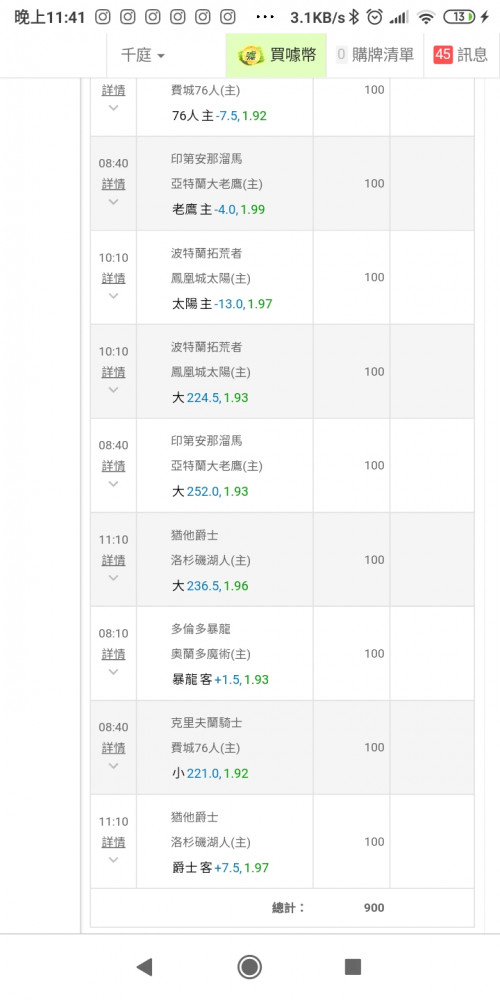Tap the 買噓幣 buy coins button

(x=276, y=55)
